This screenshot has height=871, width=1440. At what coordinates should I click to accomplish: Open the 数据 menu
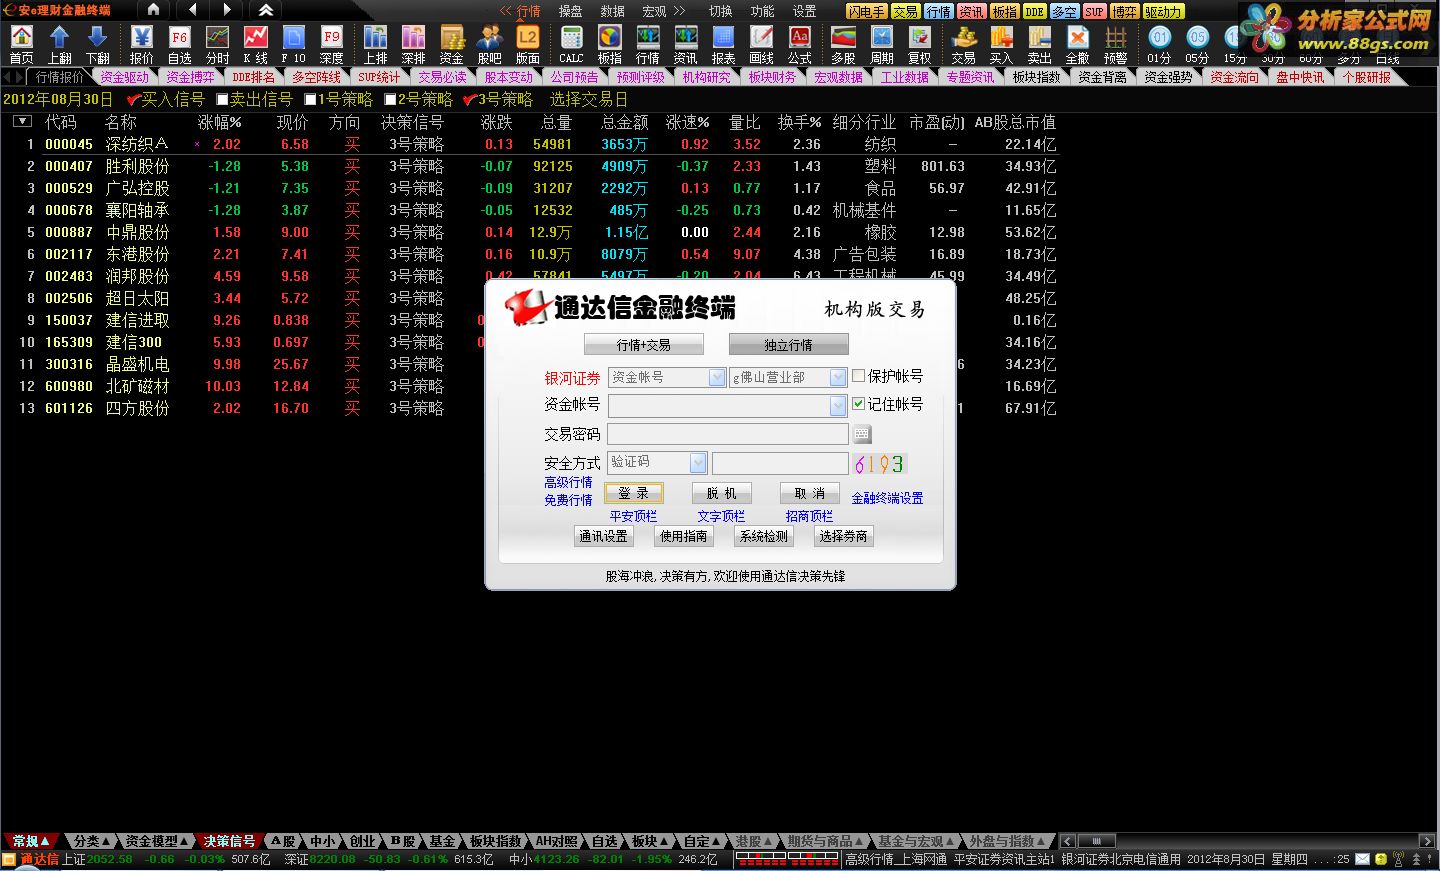pyautogui.click(x=612, y=11)
